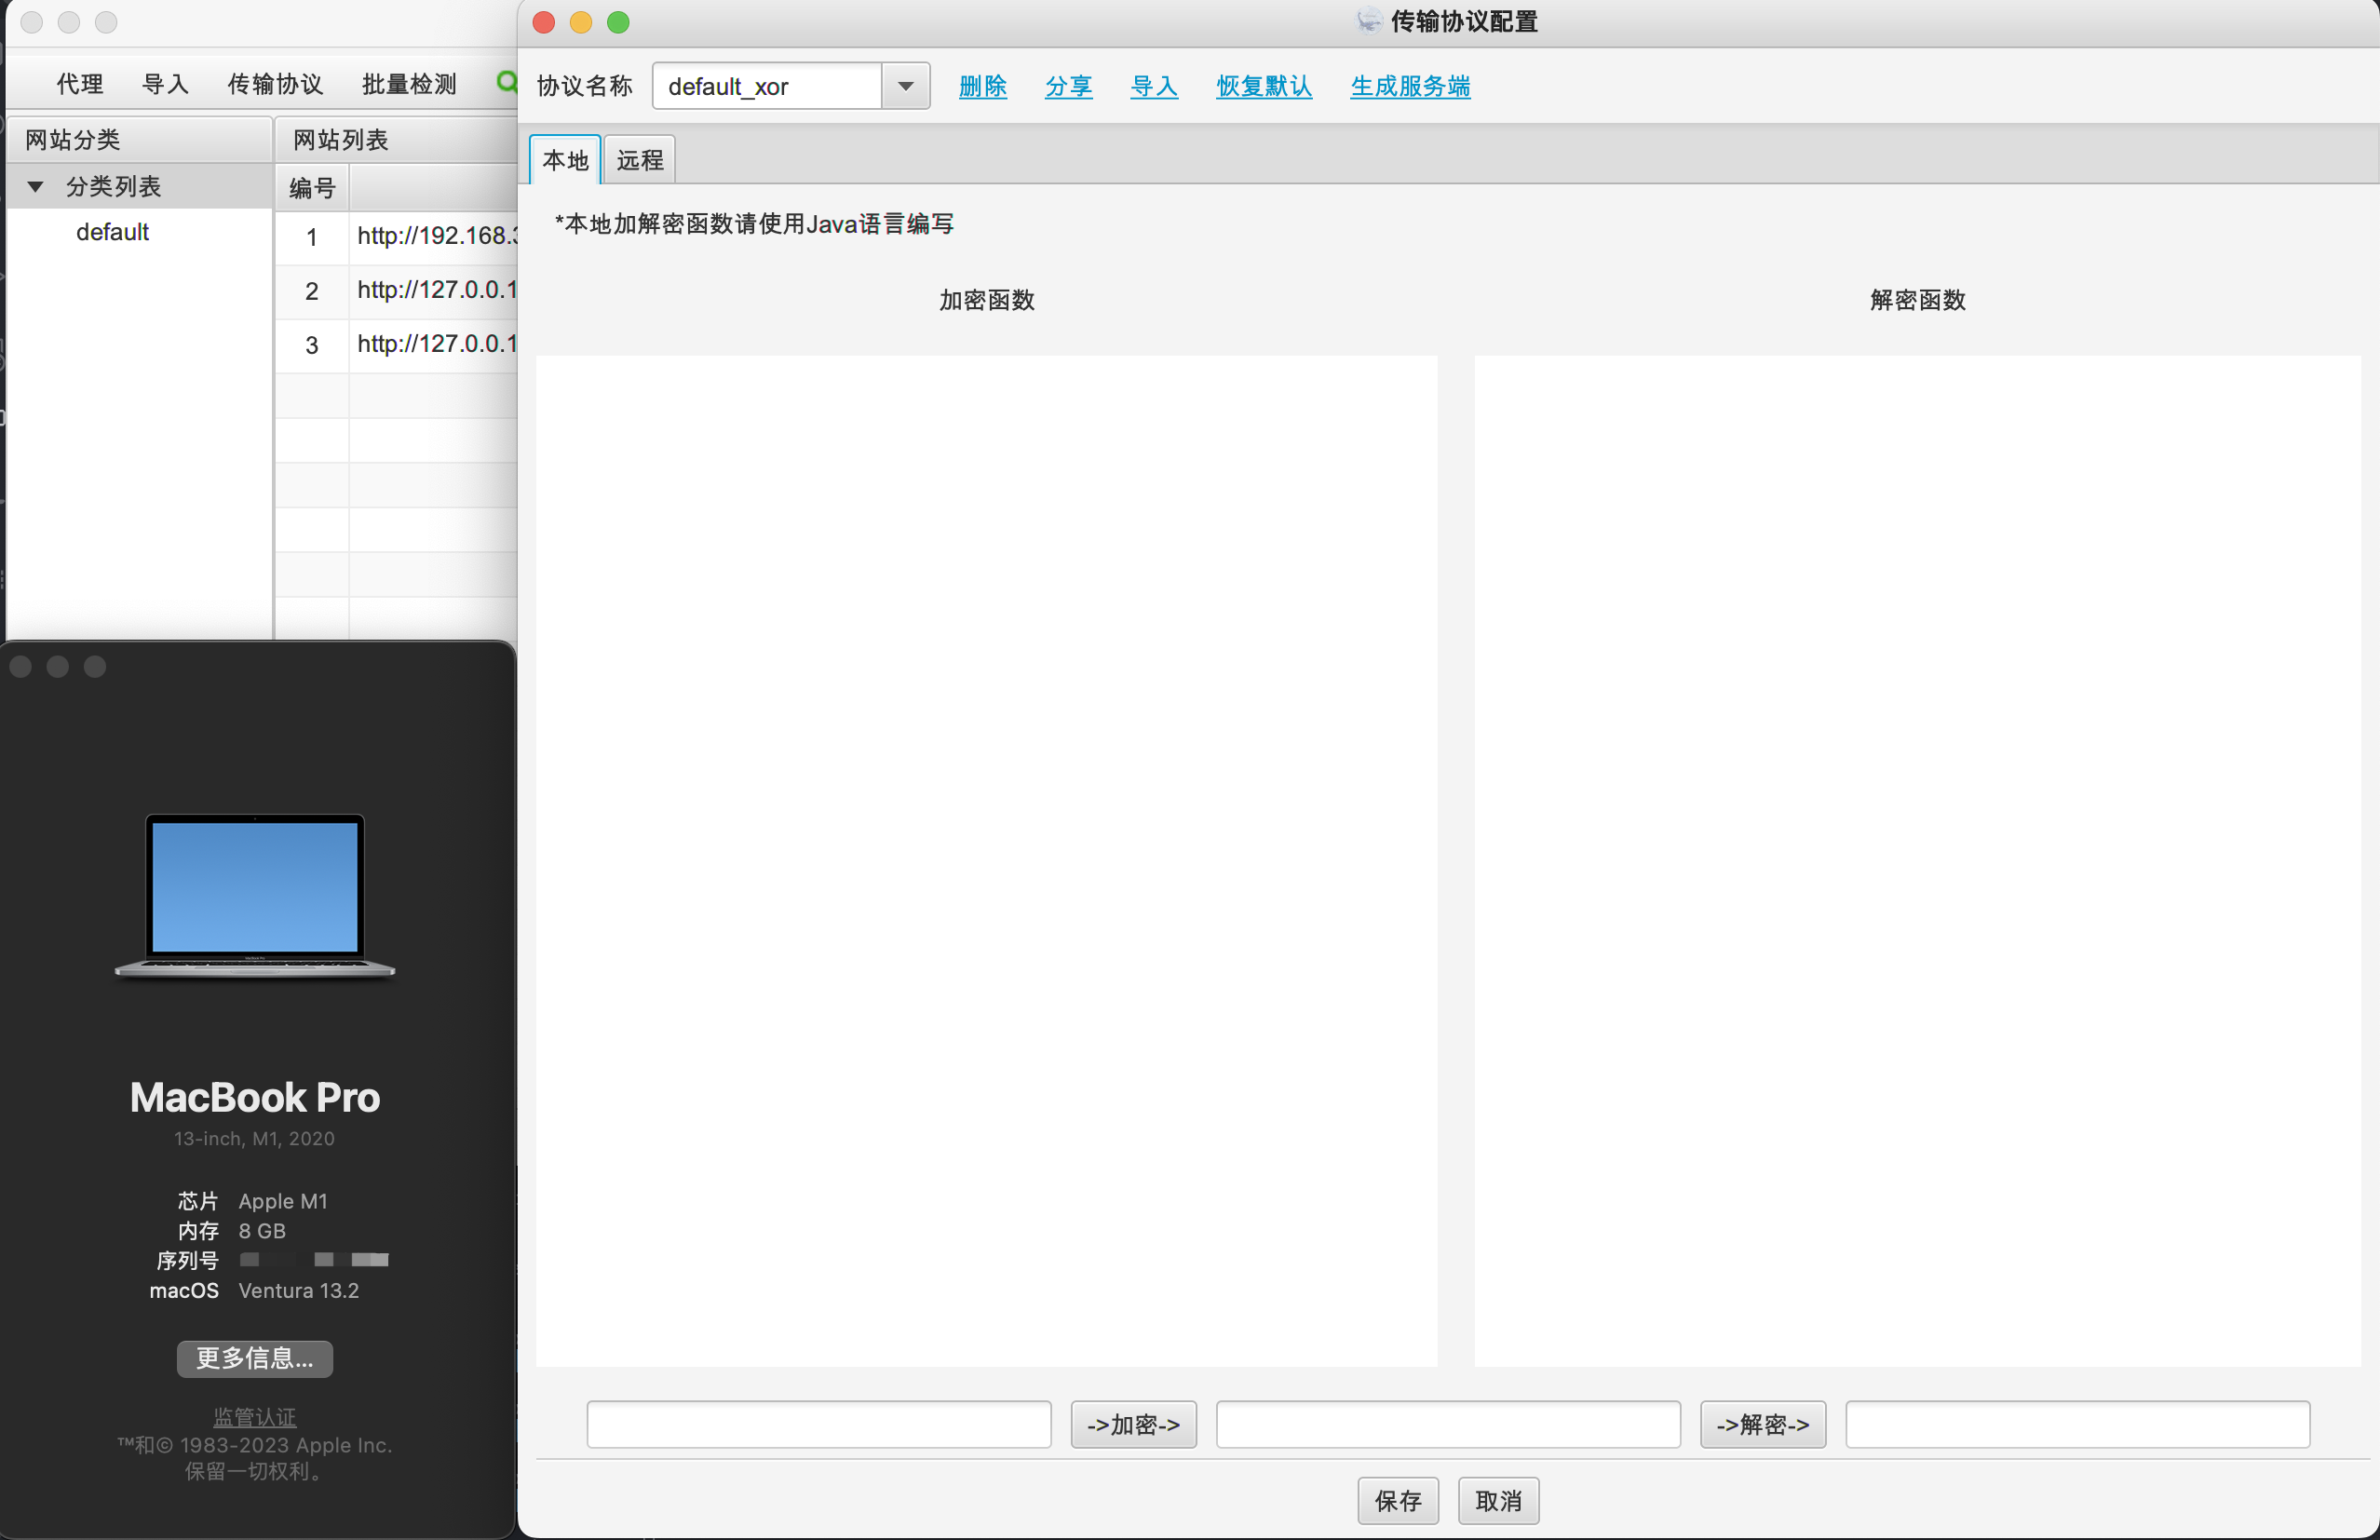
Task: Select the default category in 分类列表
Action: click(112, 231)
